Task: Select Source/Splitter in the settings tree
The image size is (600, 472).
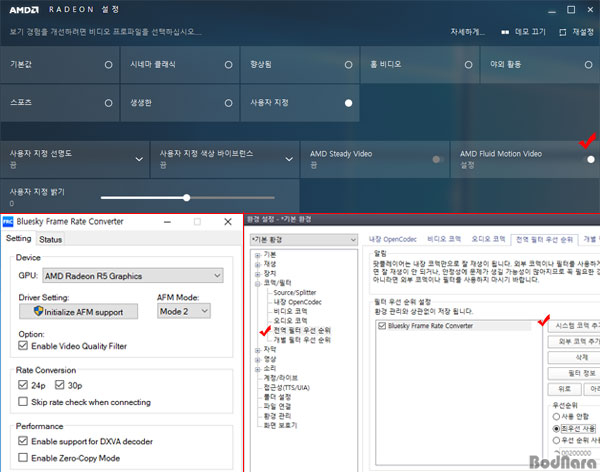Action: coord(295,292)
